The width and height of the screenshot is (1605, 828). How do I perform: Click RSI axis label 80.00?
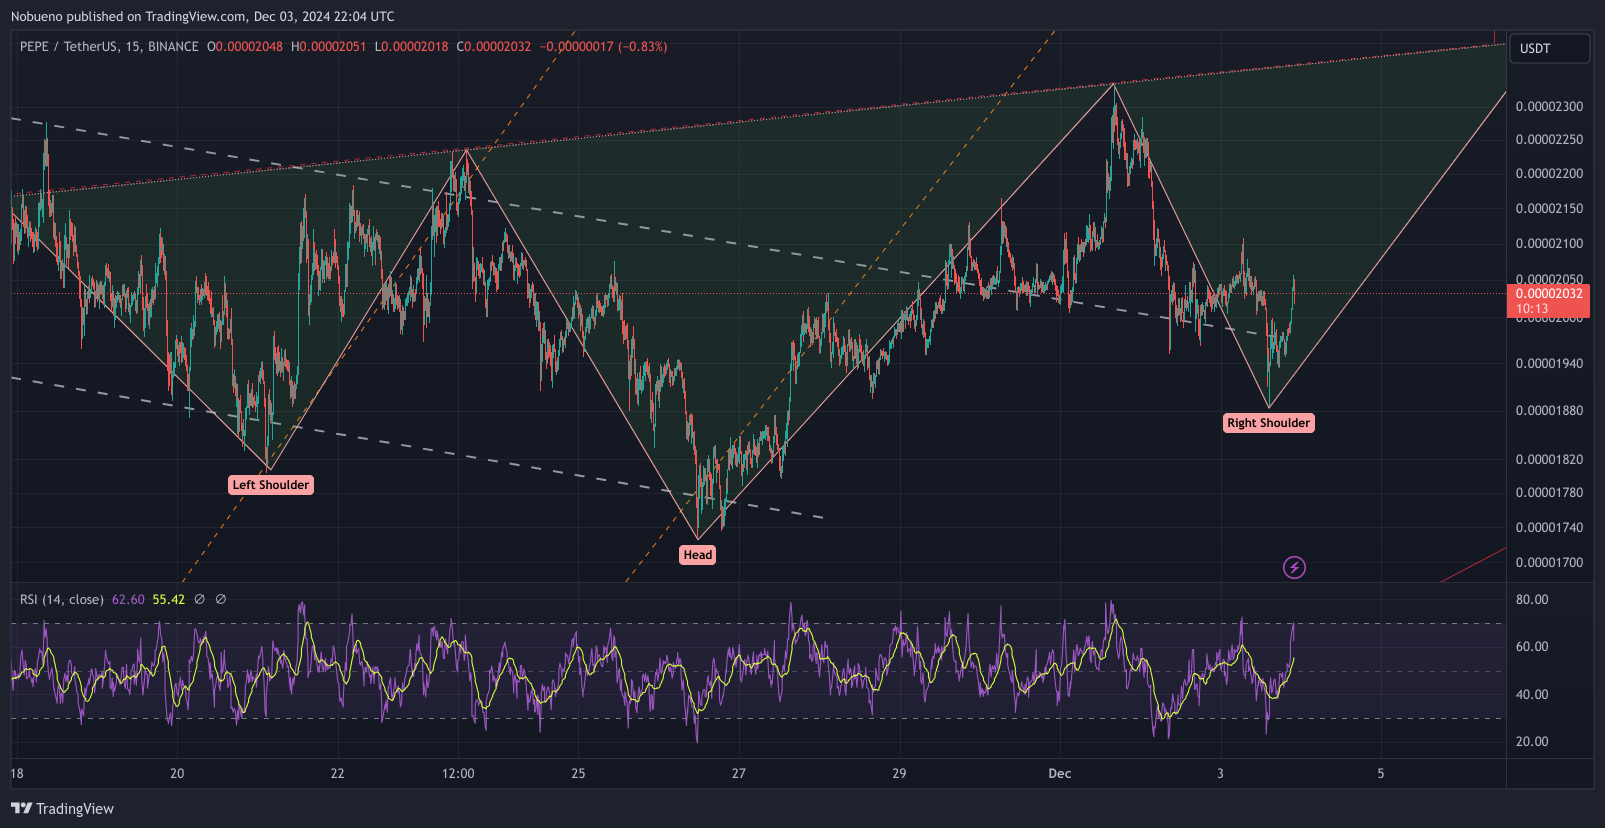1532,599
